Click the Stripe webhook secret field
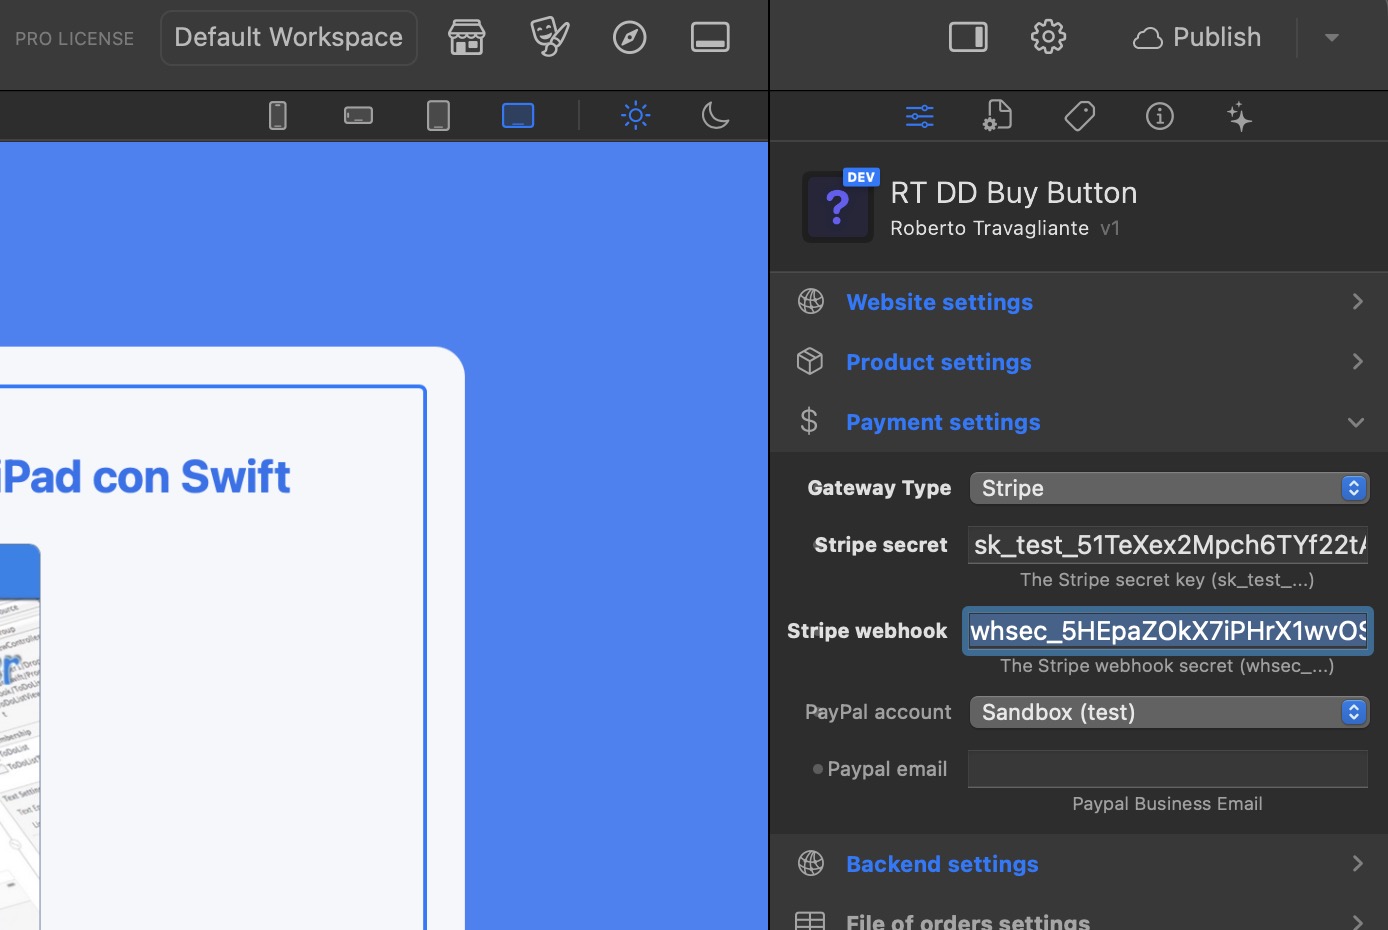Image resolution: width=1388 pixels, height=930 pixels. coord(1168,631)
